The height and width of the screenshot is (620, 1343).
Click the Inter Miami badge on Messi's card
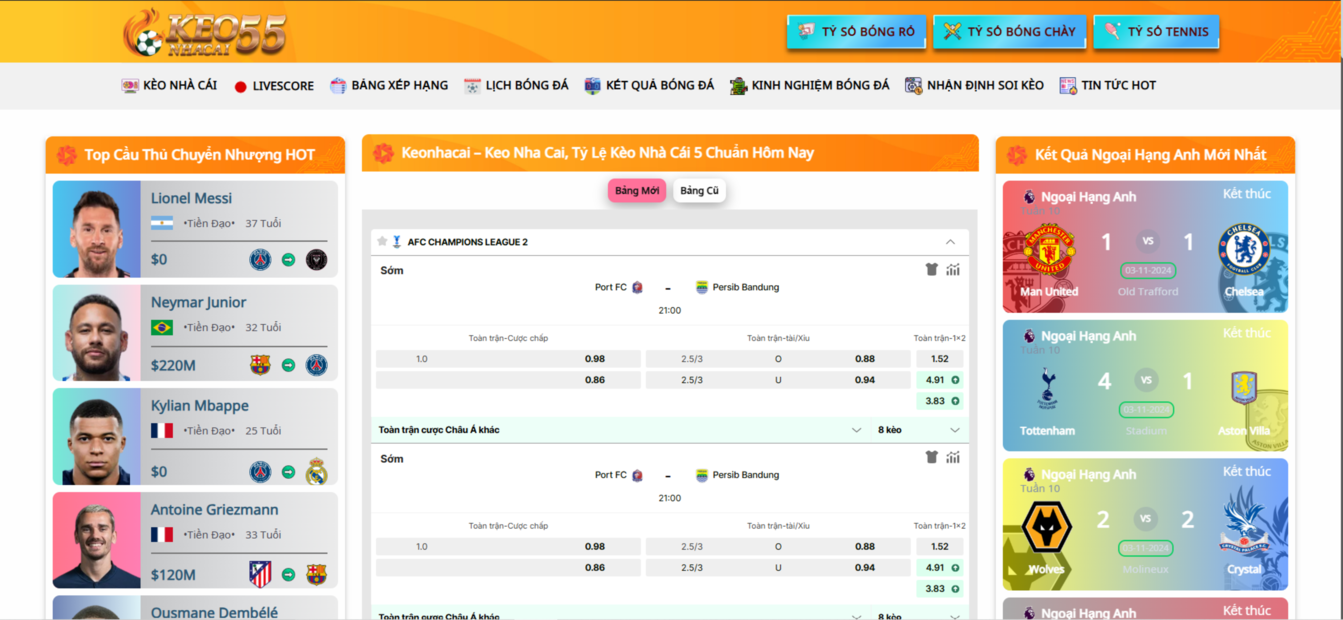[316, 260]
